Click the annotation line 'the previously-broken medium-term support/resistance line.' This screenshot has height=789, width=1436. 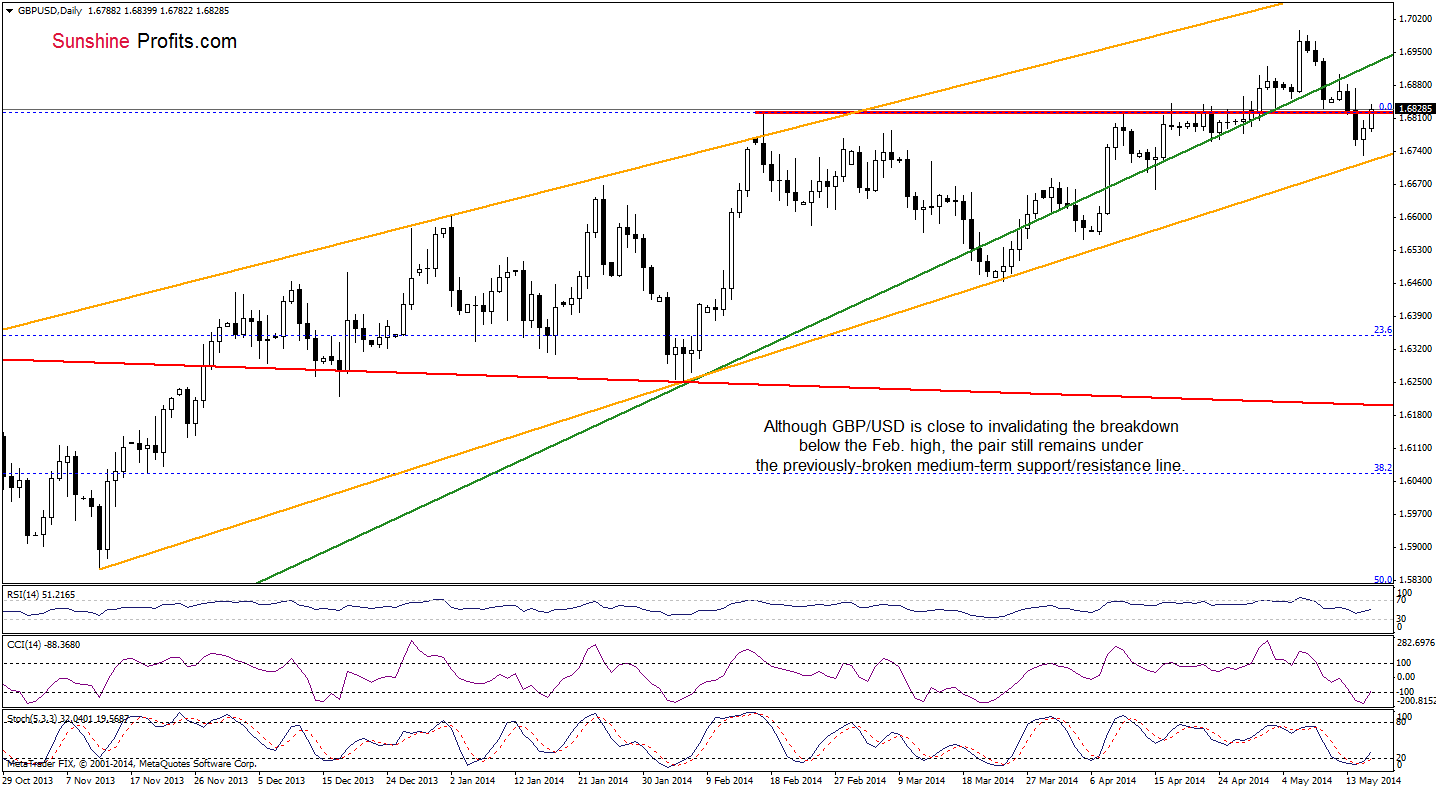(970, 465)
